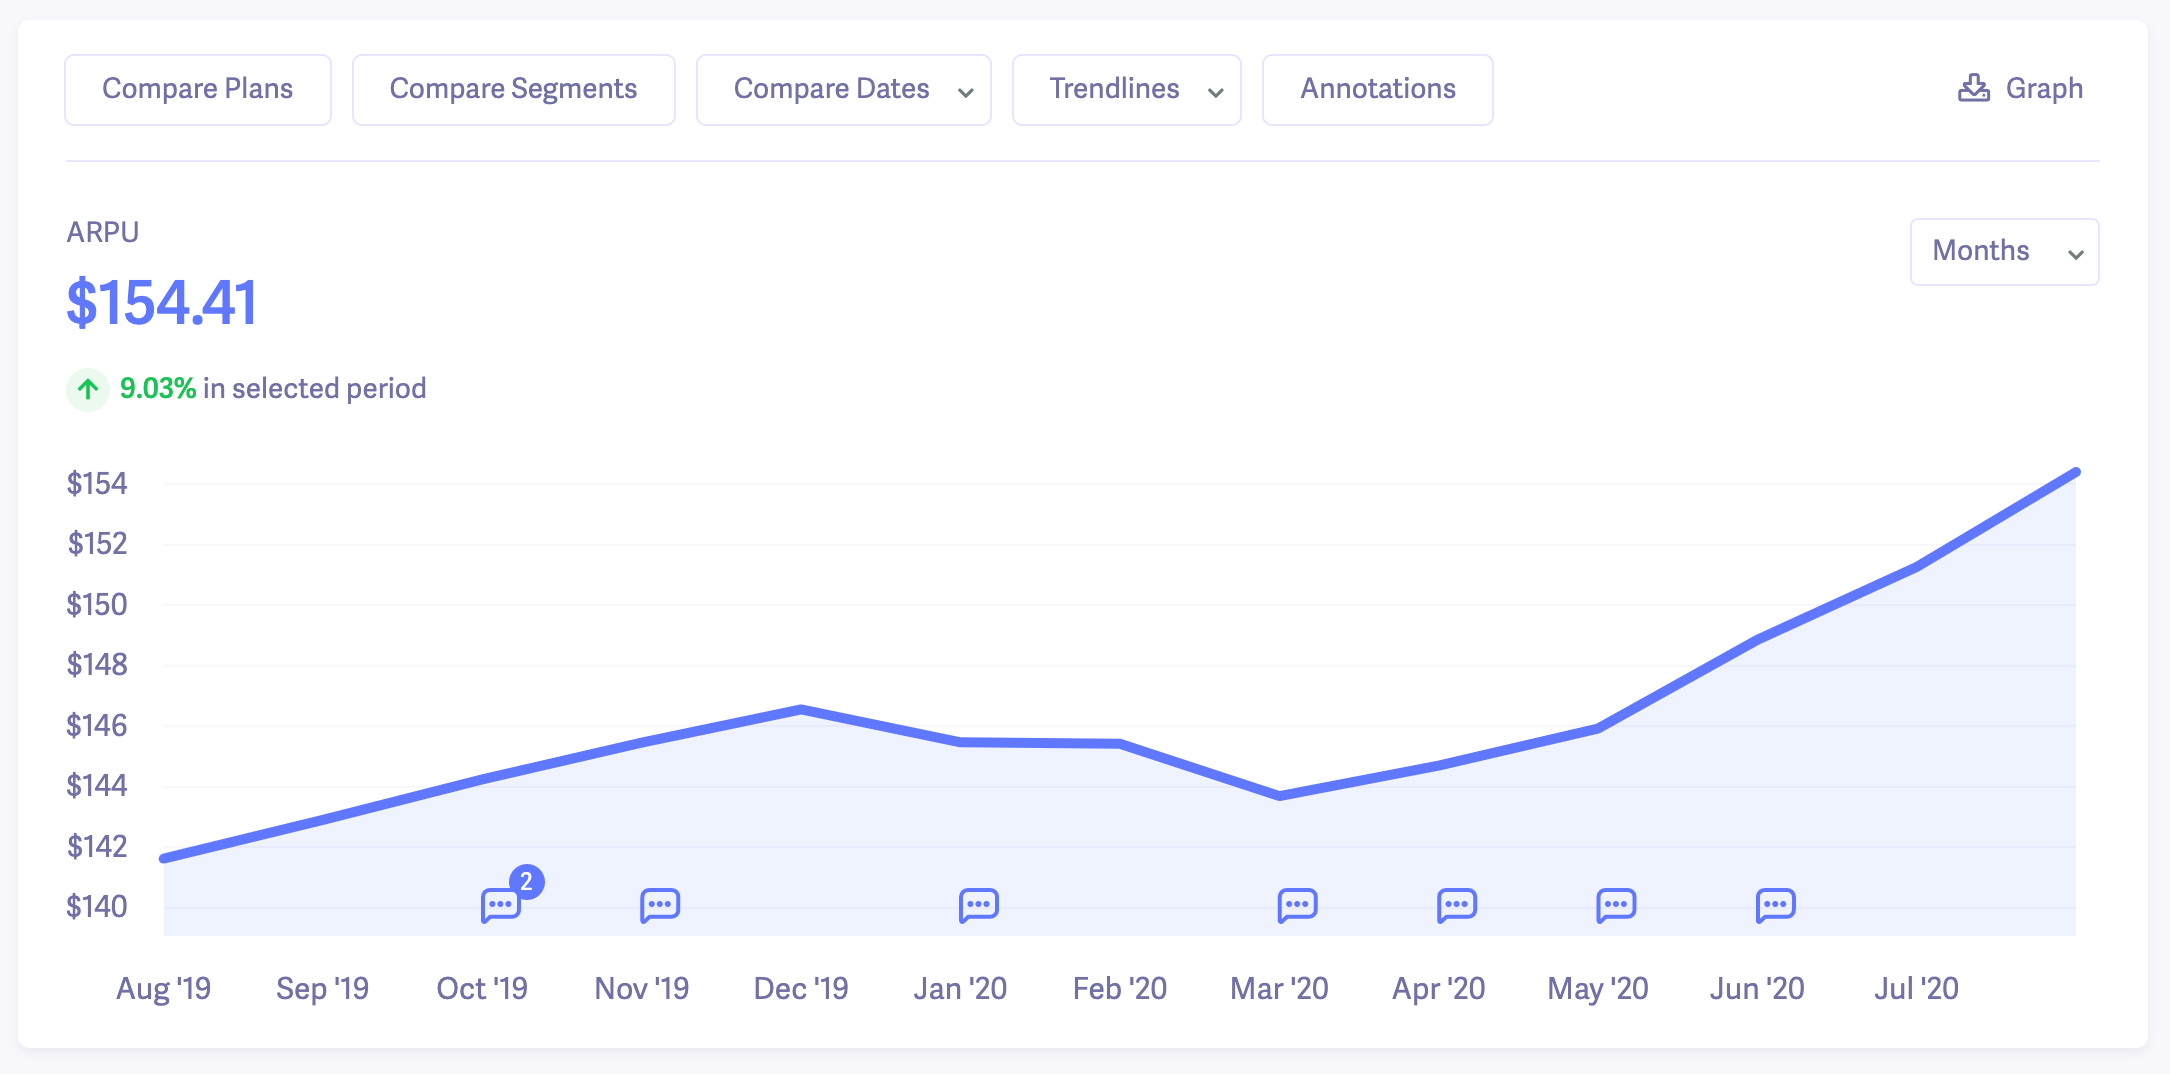Click the Dec '19 peak on chart line
The image size is (2170, 1074).
click(x=801, y=709)
